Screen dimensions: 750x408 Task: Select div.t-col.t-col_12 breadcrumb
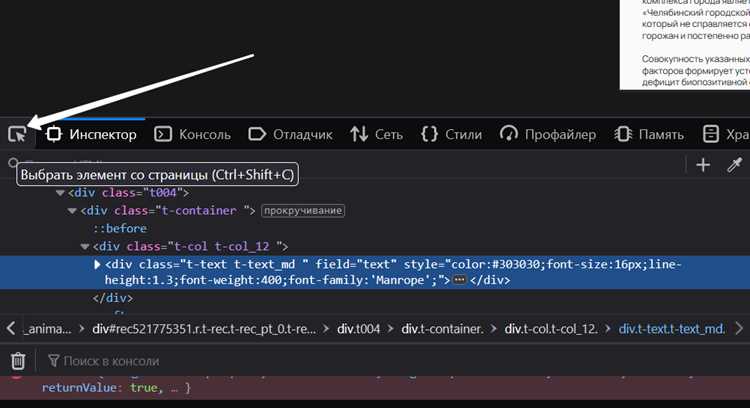pos(551,329)
